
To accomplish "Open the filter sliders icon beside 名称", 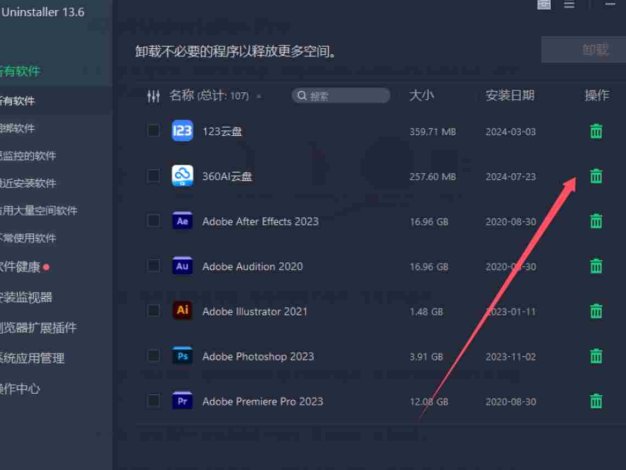I will click(x=153, y=96).
